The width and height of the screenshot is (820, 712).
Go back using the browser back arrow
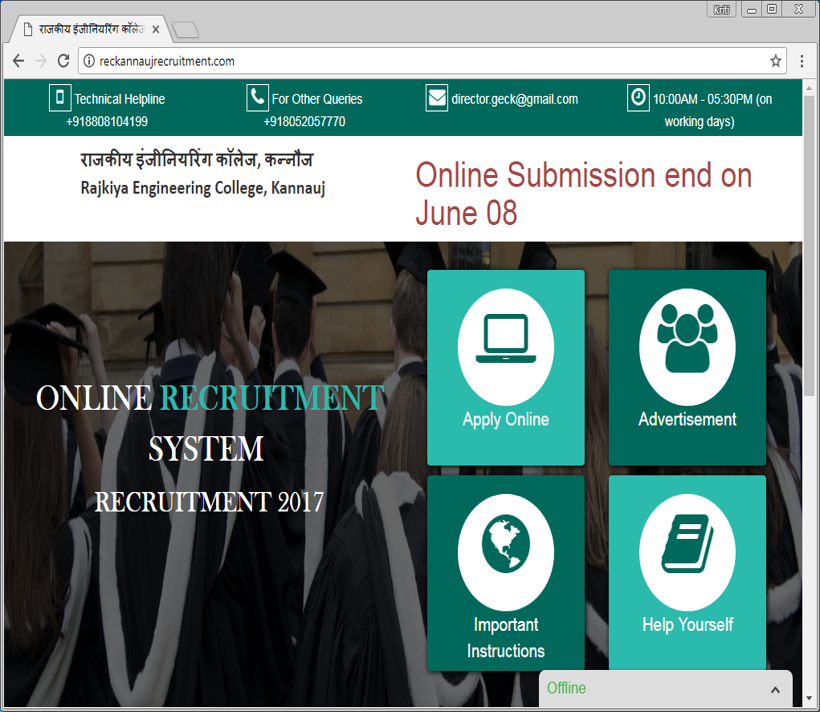[x=19, y=61]
